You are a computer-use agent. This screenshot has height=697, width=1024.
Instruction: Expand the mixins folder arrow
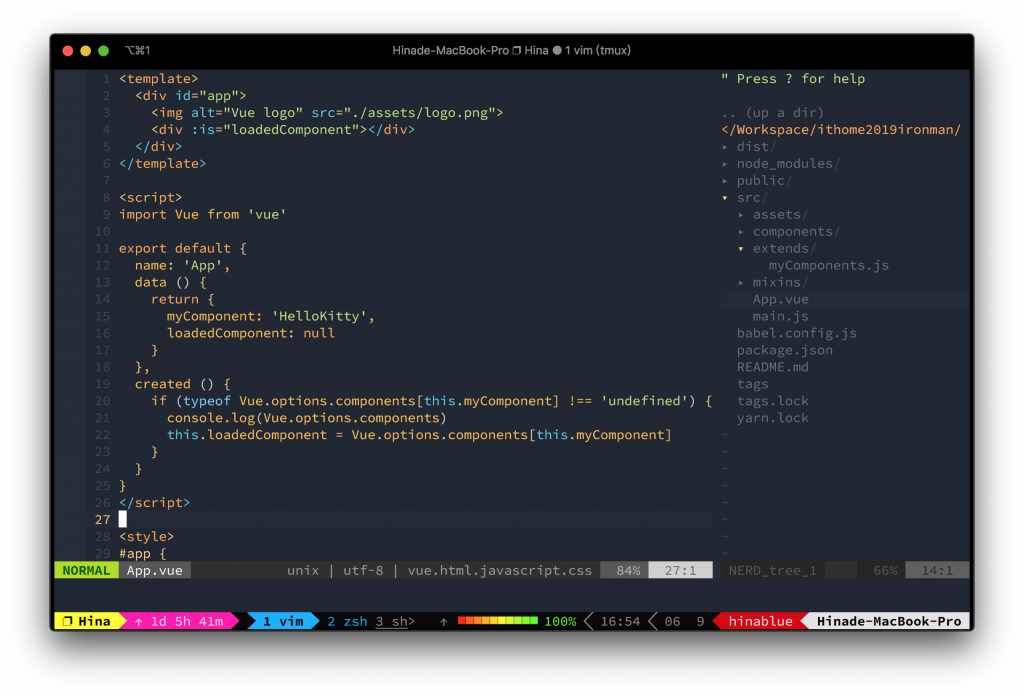[x=741, y=283]
